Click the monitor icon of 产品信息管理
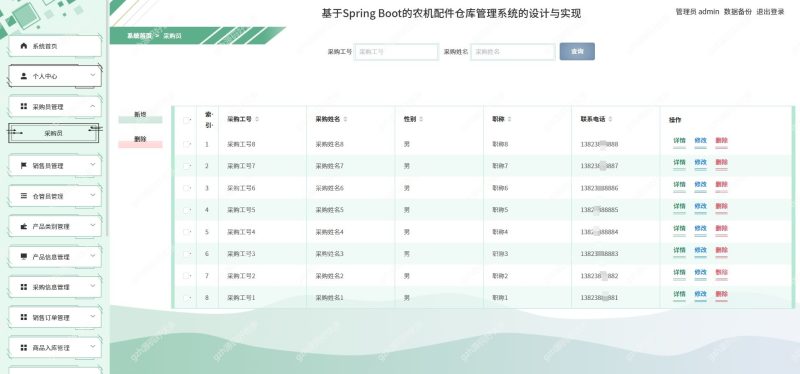Viewport: 800px width, 374px height. 23,256
